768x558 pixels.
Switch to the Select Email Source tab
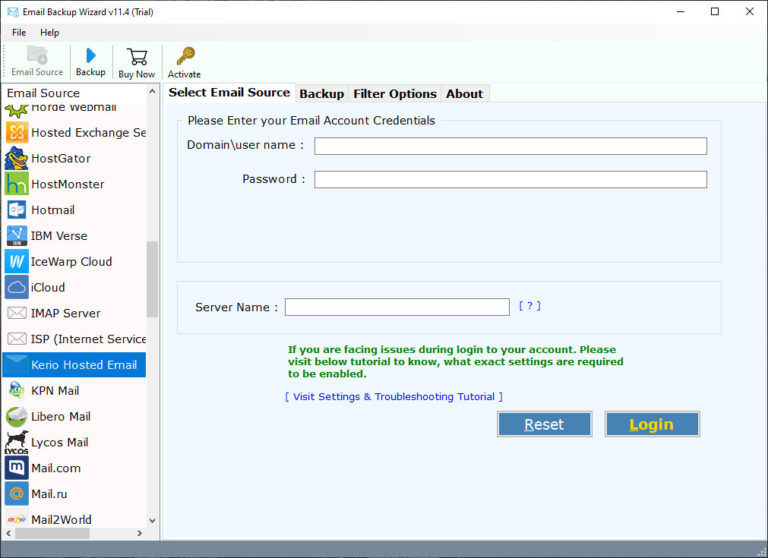(x=229, y=93)
